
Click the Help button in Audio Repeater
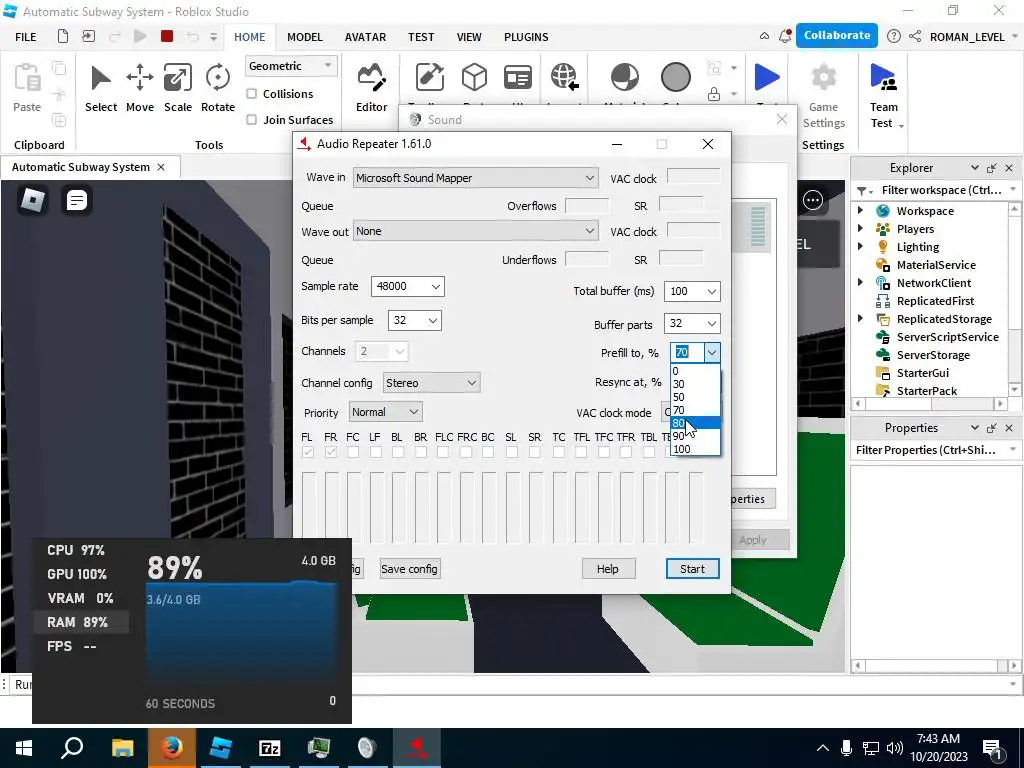click(608, 569)
